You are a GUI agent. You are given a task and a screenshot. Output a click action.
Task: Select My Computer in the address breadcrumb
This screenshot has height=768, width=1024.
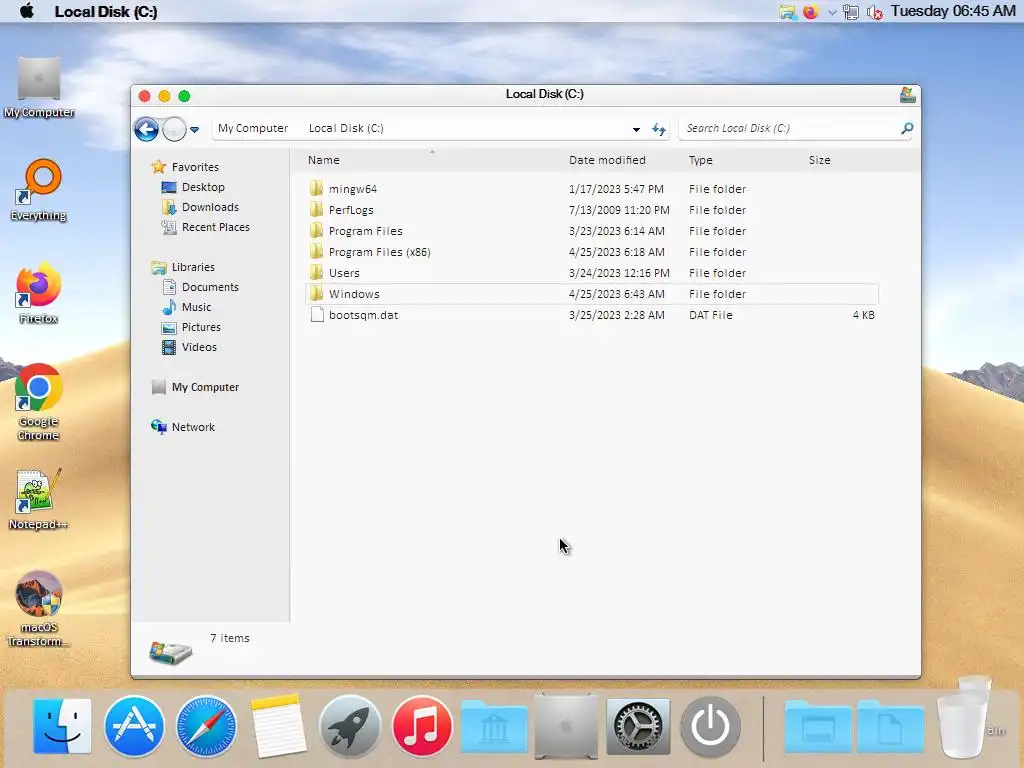[x=253, y=128]
